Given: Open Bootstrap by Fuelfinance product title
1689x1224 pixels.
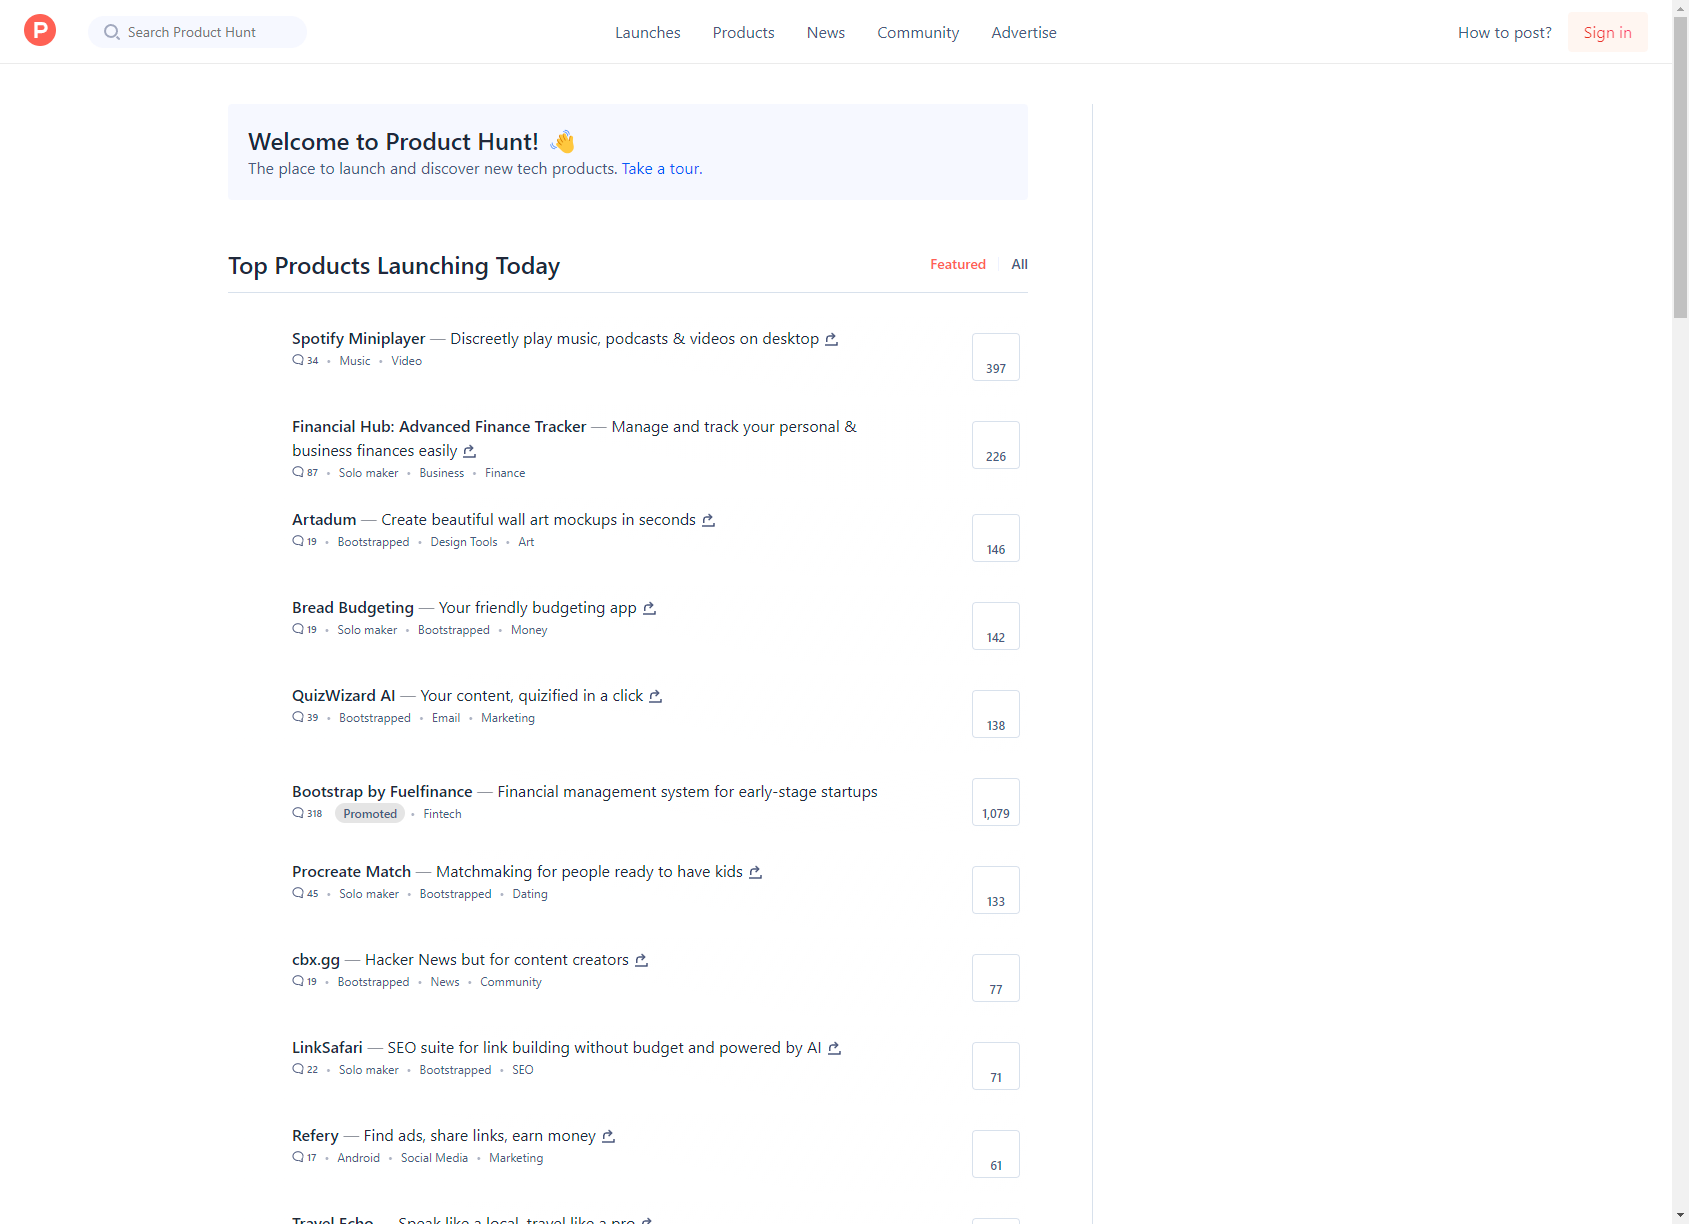Looking at the screenshot, I should tap(382, 792).
